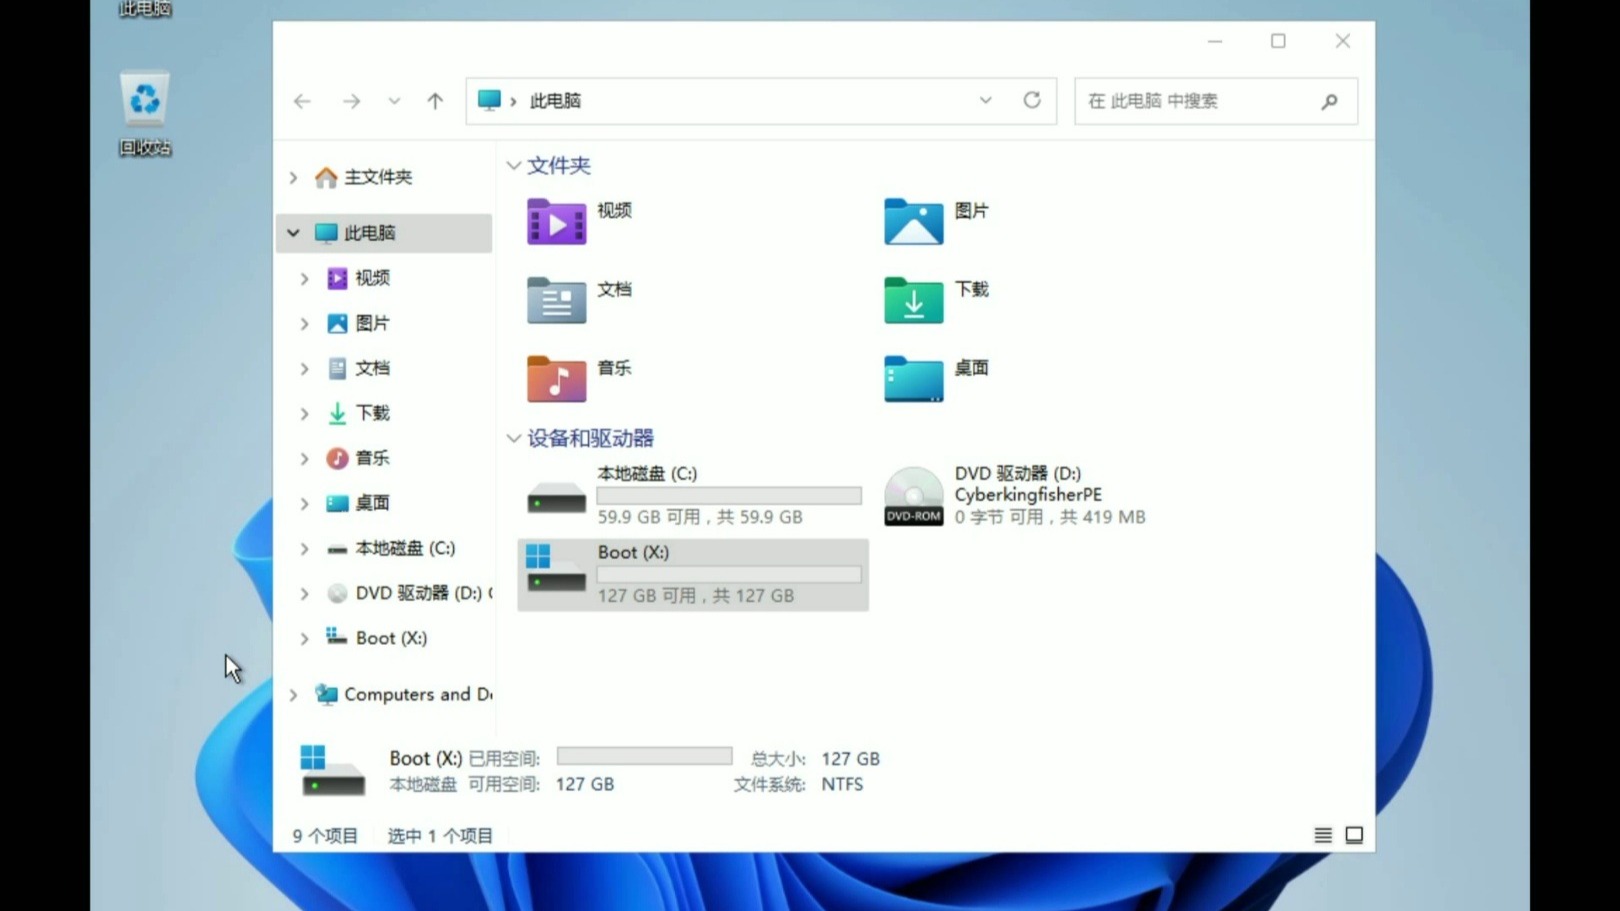Collapse the 此电脑 tree node
1620x911 pixels.
[293, 233]
